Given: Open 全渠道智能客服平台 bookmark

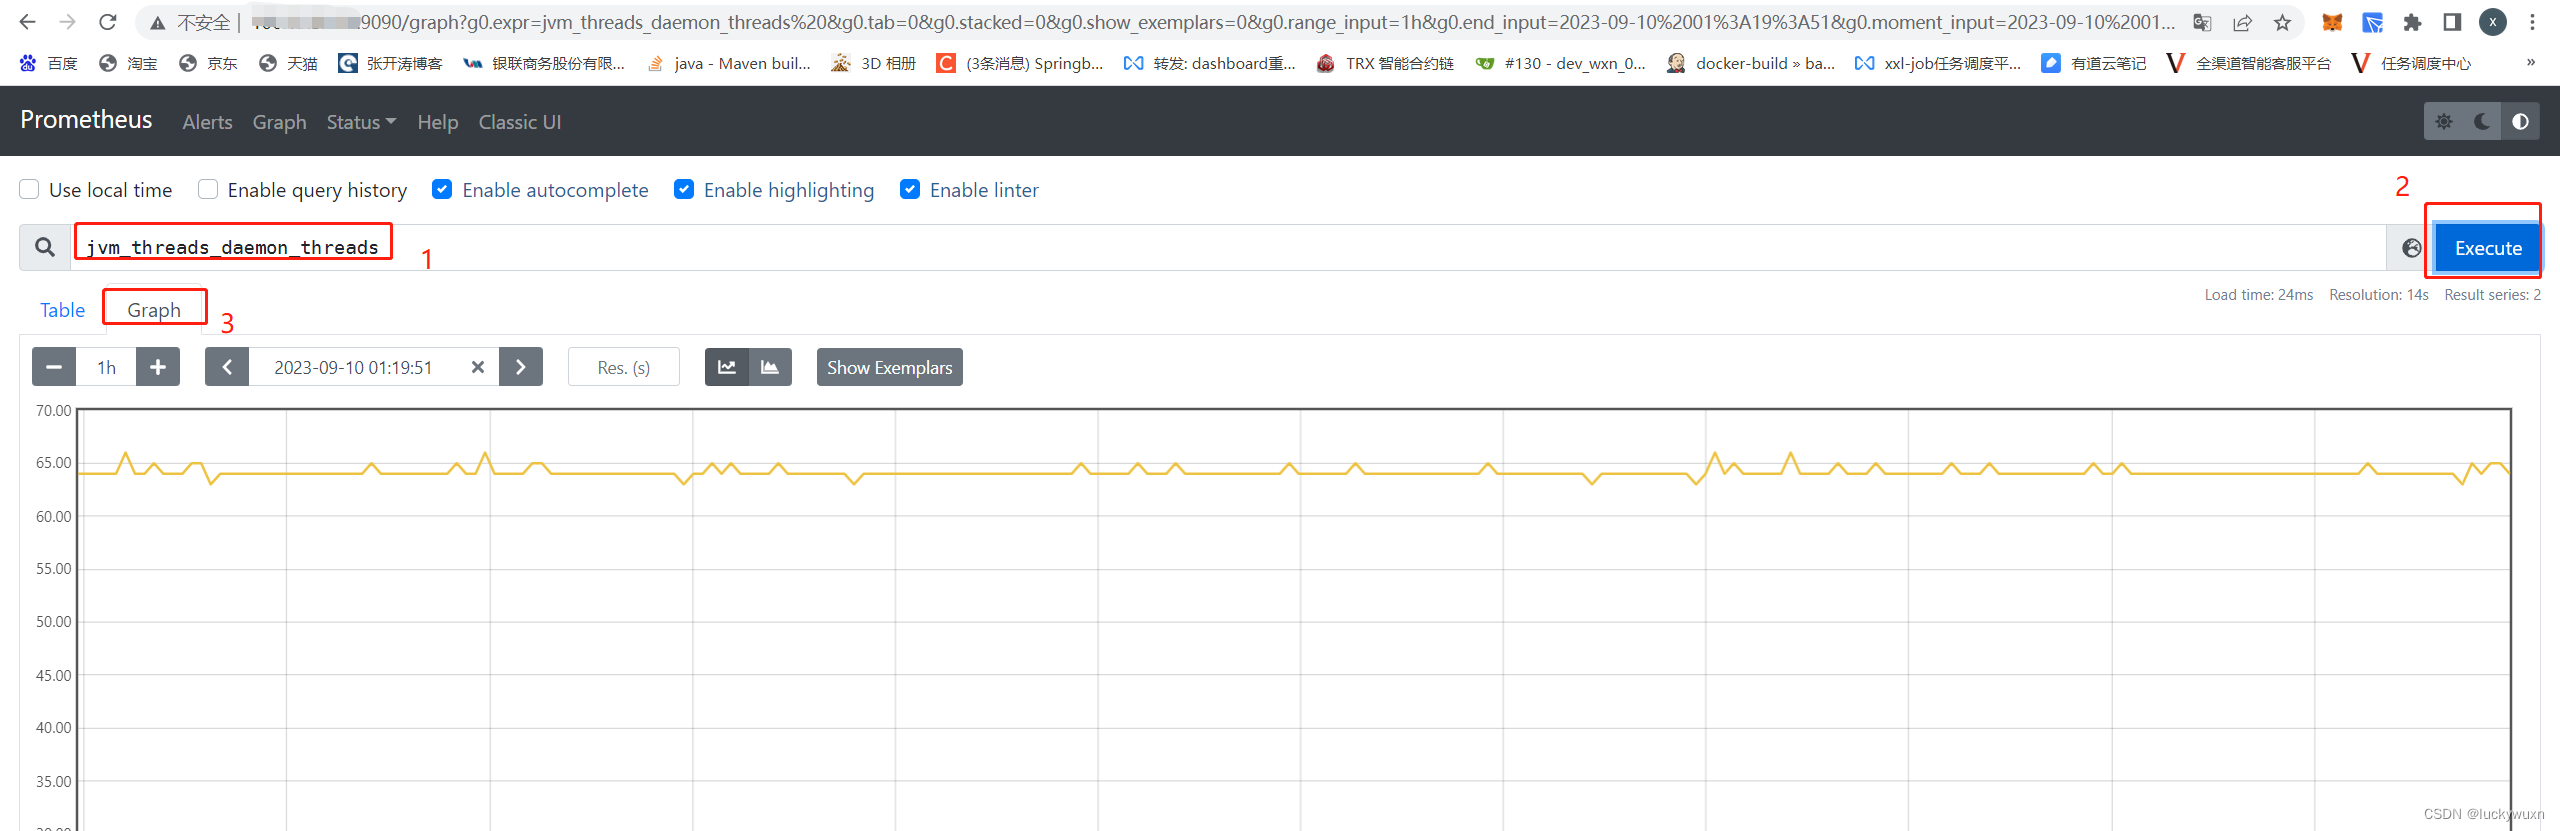Looking at the screenshot, I should click(x=2249, y=63).
